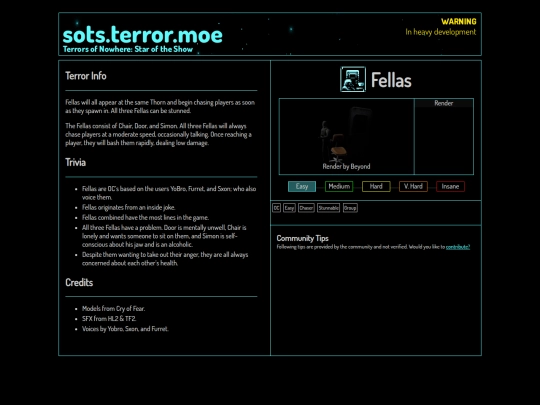The image size is (540, 405).
Task: Open the contribute link in Community Tips
Action: pos(458,247)
